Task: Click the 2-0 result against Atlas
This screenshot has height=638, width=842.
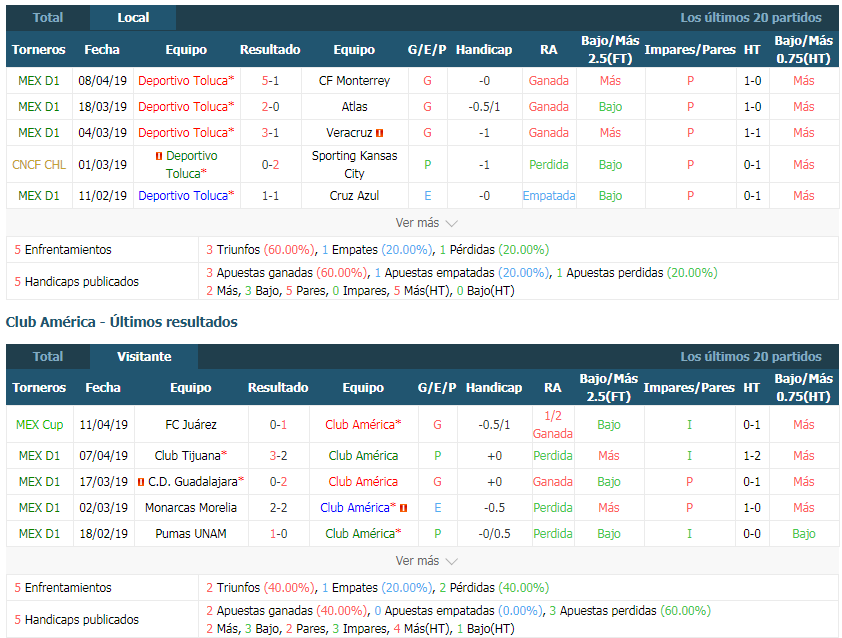Action: tap(270, 107)
